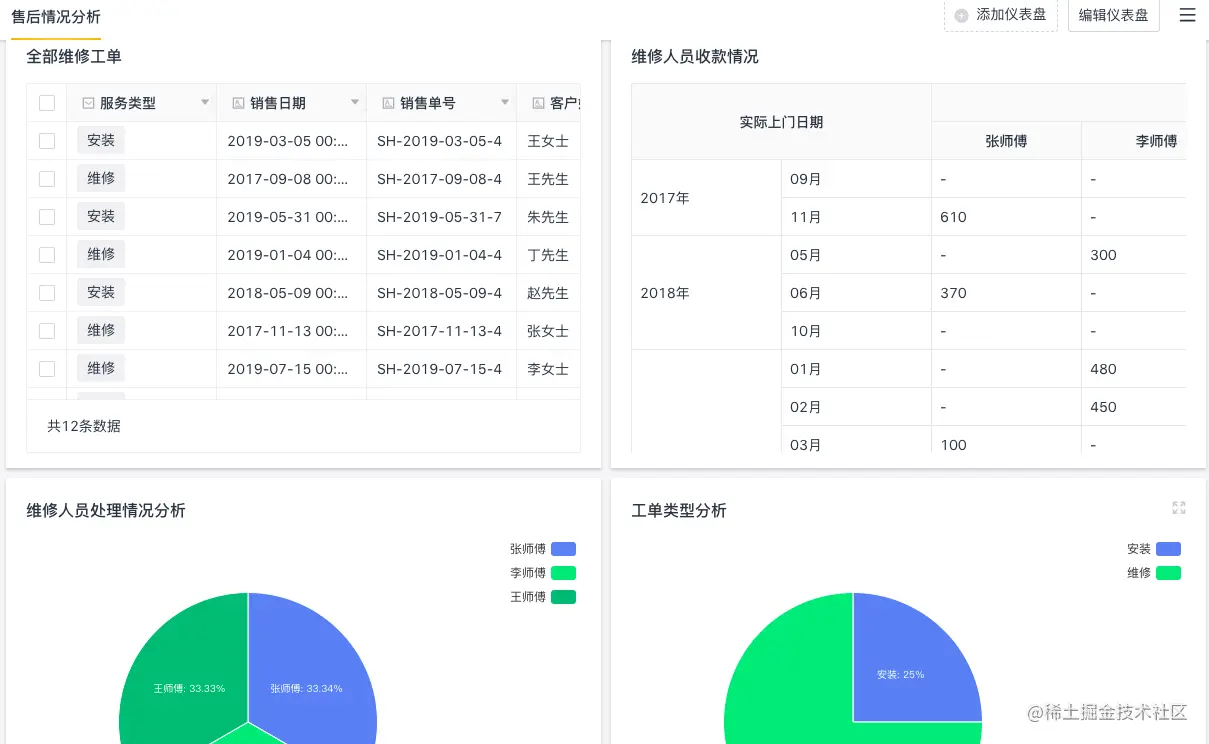Viewport: 1209px width, 744px height.
Task: Click customer name 赵先生
Action: pos(548,293)
